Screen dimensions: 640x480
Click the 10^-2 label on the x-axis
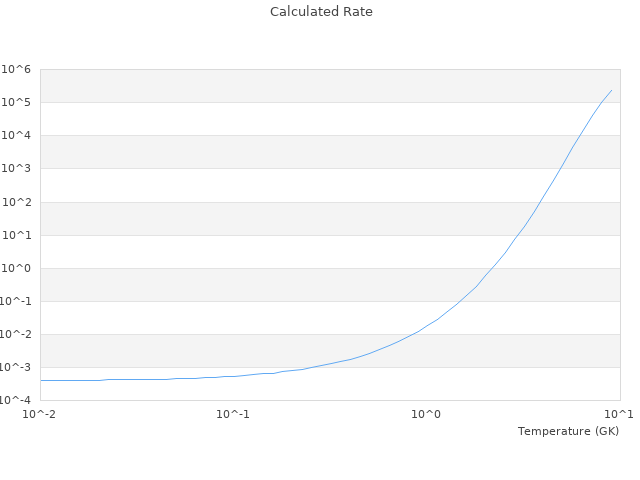40,414
